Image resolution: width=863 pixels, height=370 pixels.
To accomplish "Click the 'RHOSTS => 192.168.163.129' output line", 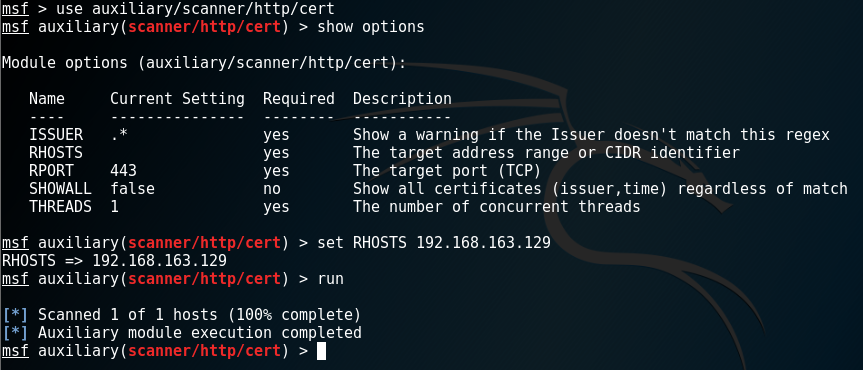I will point(114,260).
